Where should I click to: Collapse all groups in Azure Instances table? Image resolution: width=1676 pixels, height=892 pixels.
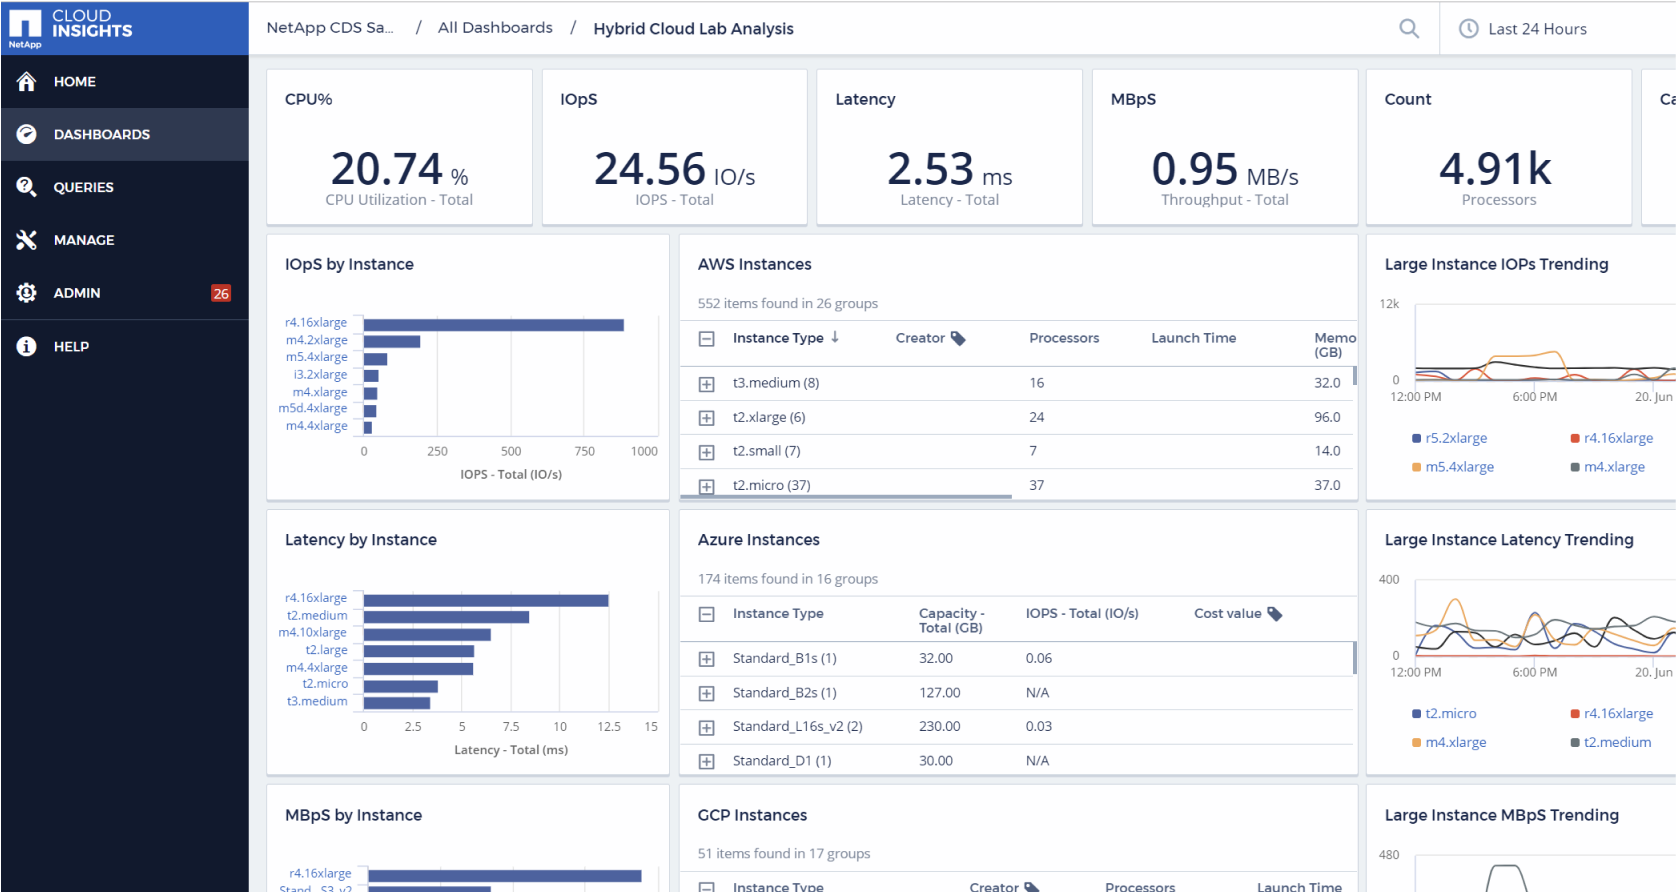tap(707, 614)
